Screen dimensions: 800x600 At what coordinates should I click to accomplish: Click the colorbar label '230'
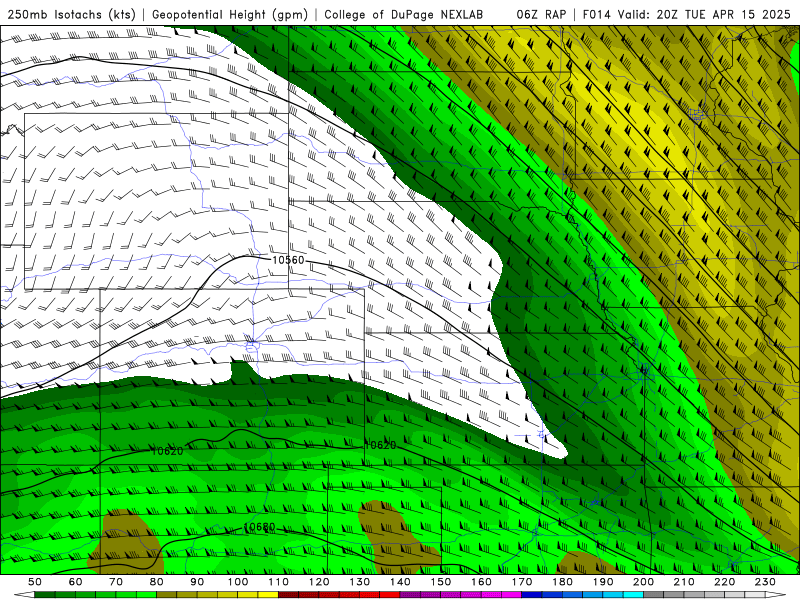click(765, 582)
